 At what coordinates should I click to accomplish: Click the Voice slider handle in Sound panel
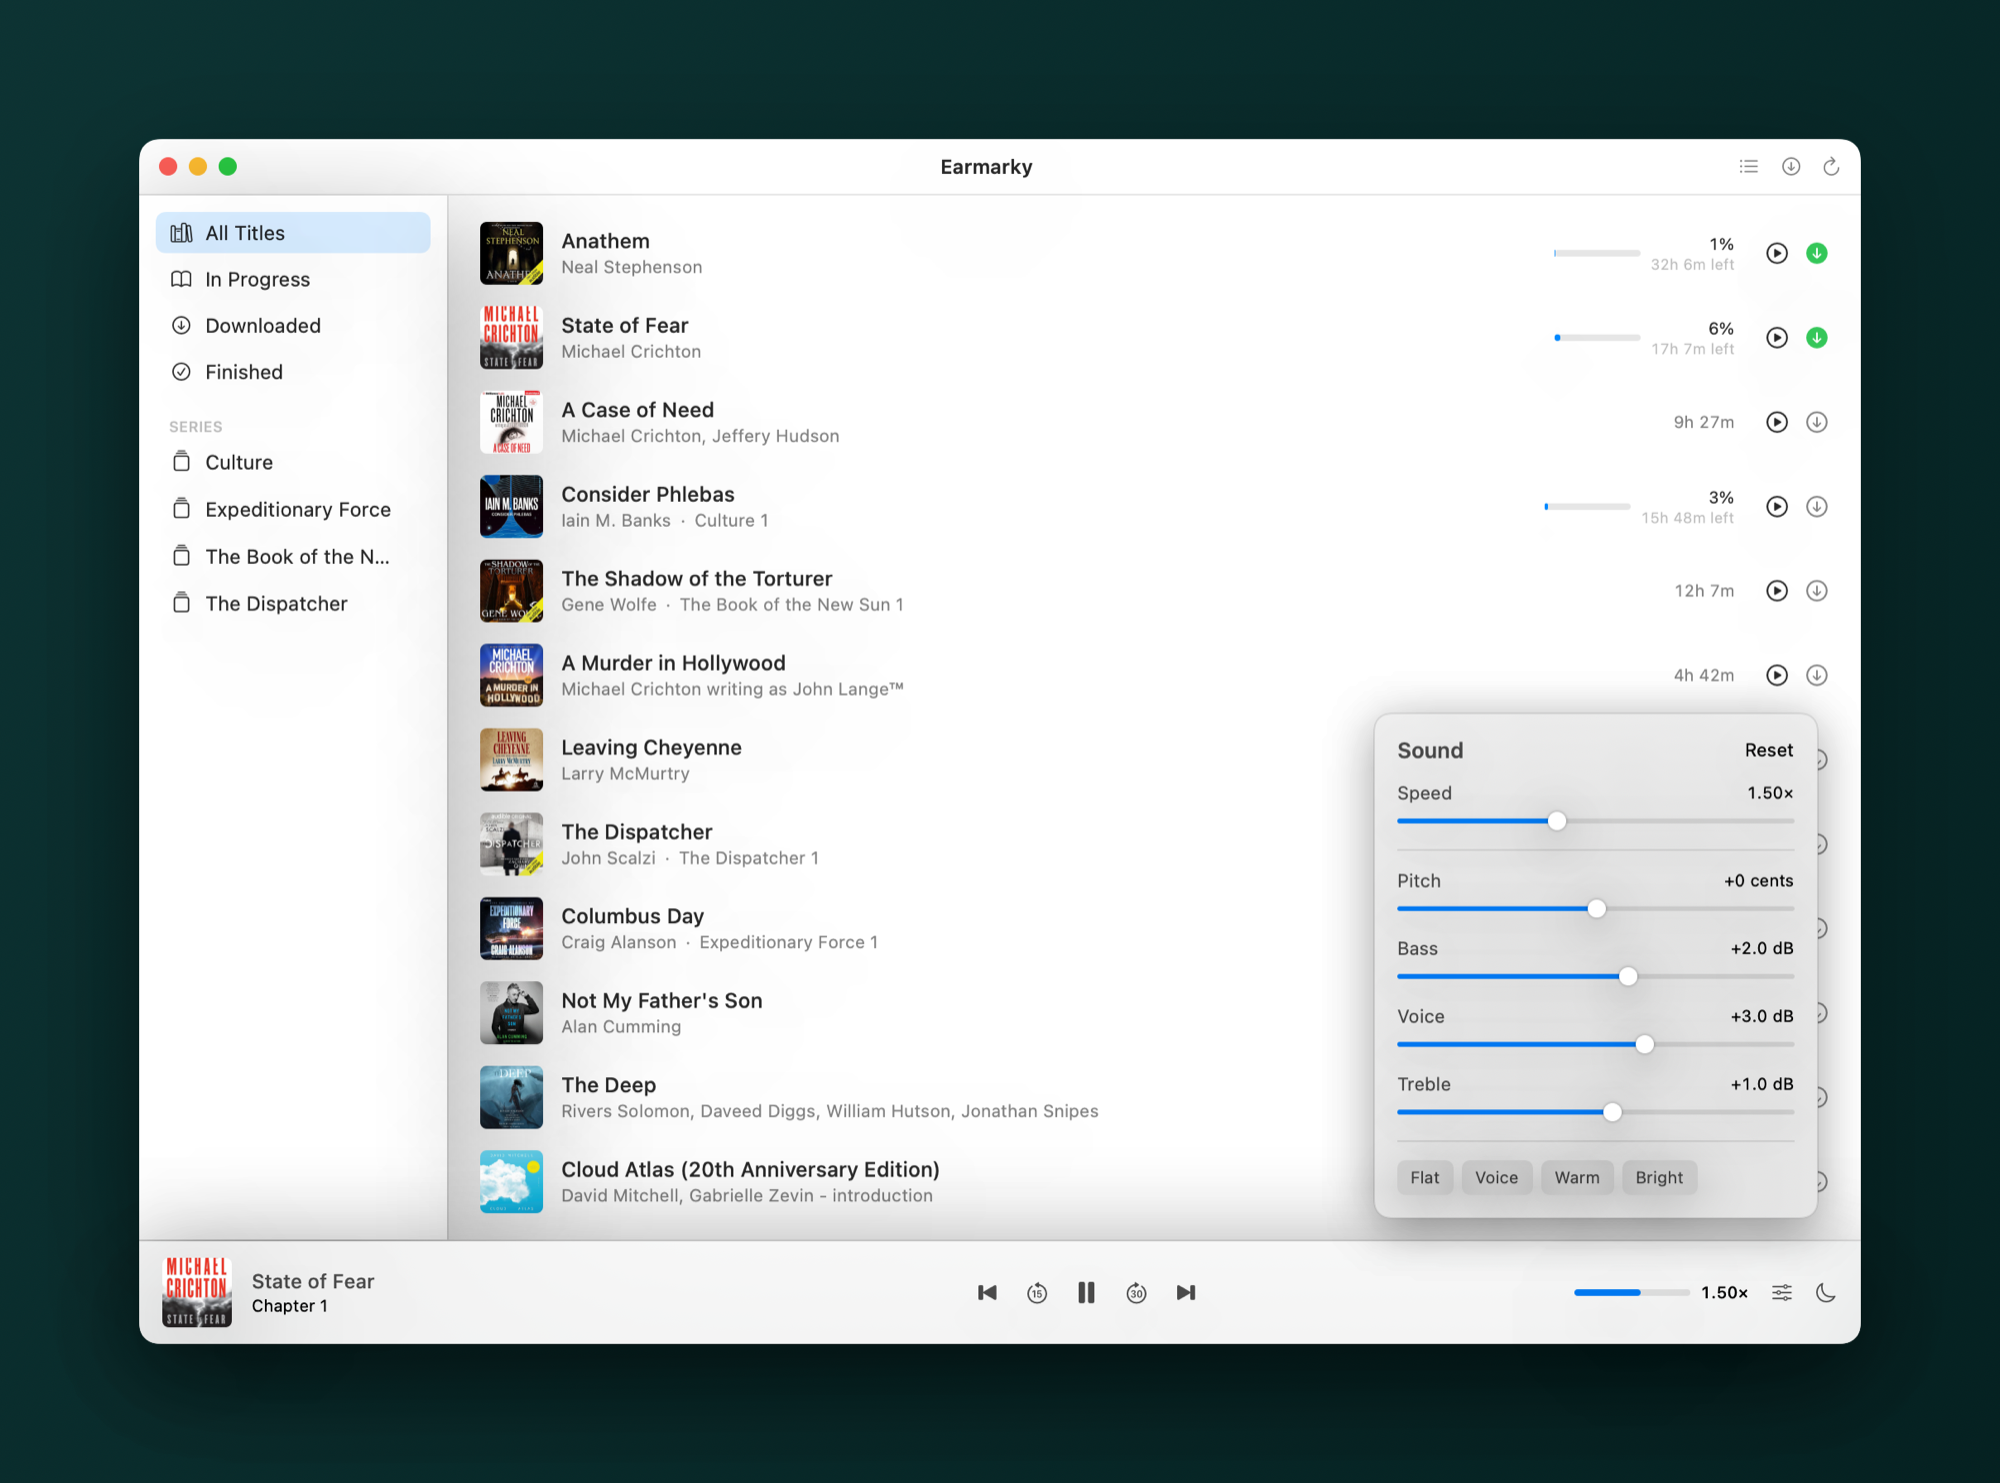point(1645,1044)
